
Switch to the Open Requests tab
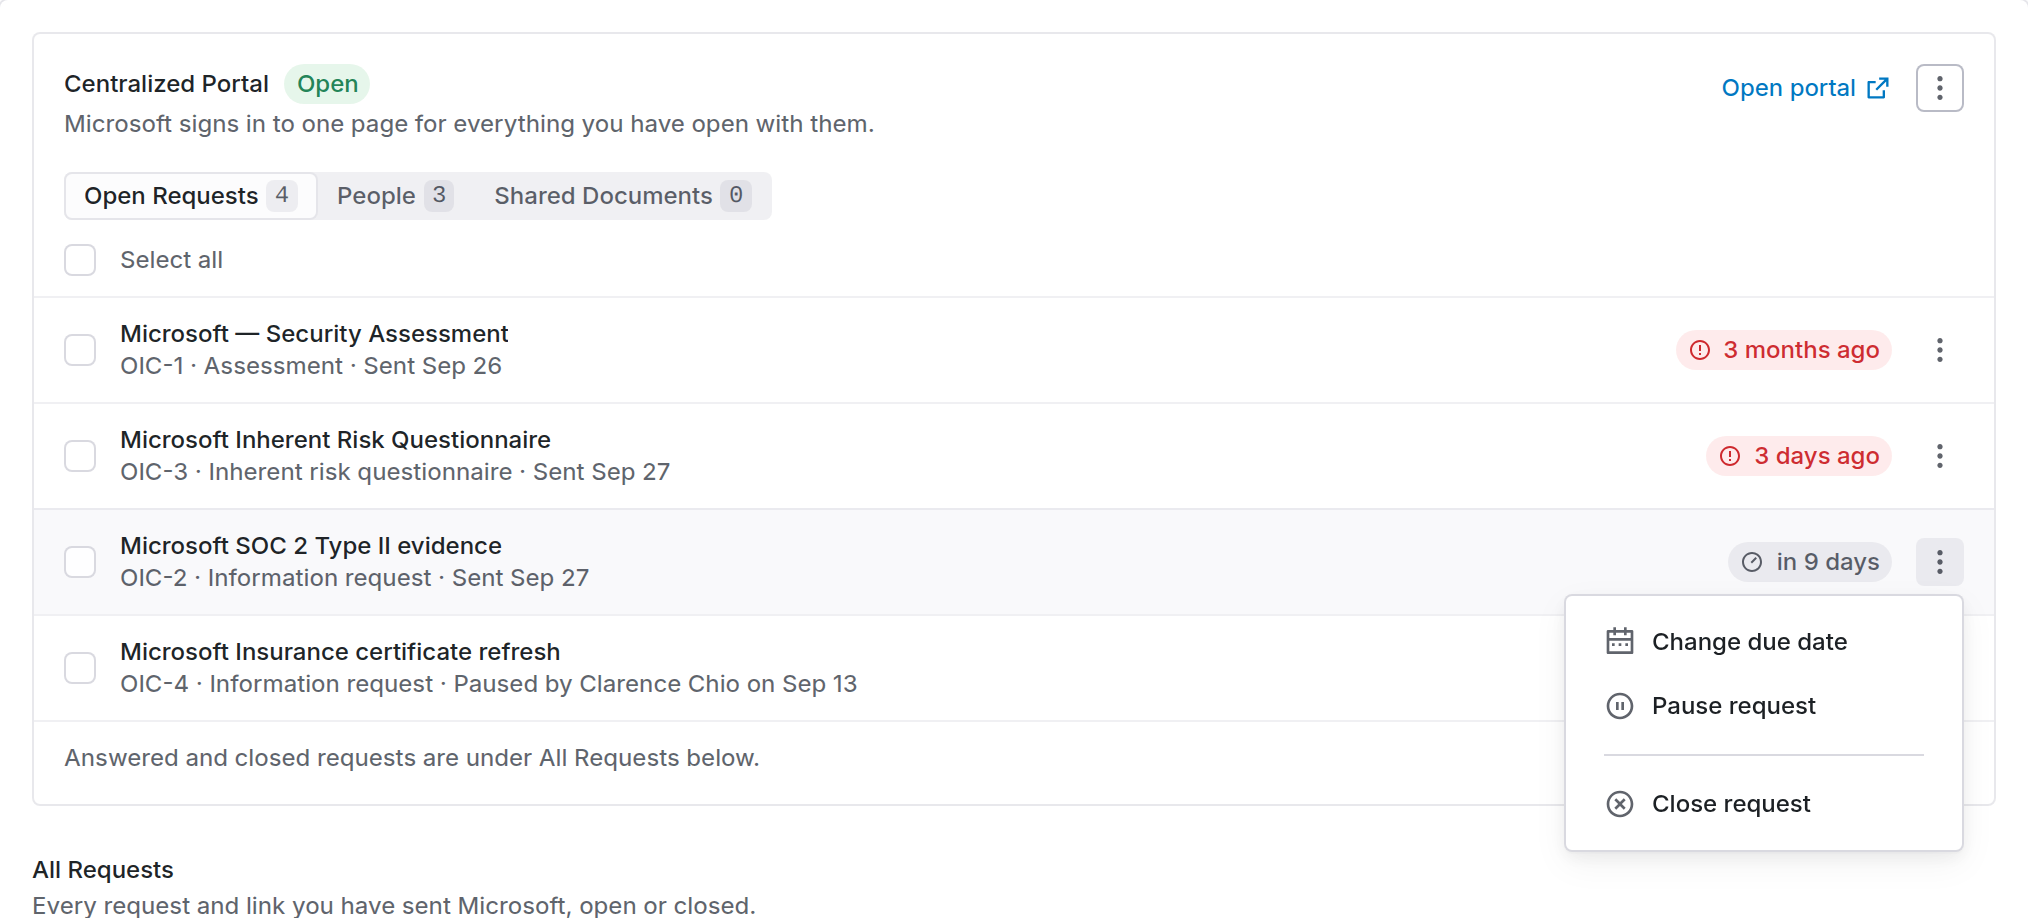click(191, 196)
